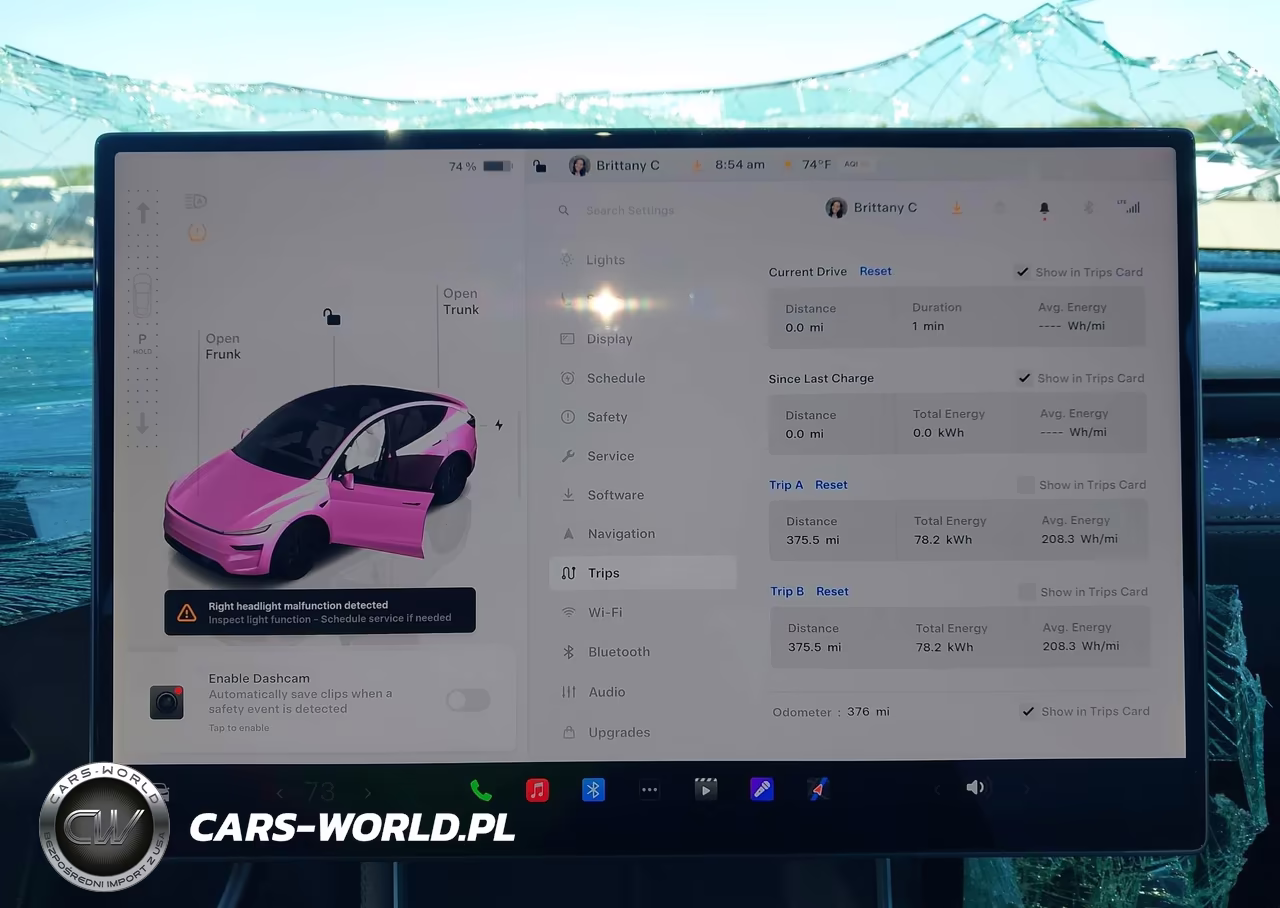
Task: Toggle the Enable Dashcam switch
Action: click(468, 700)
